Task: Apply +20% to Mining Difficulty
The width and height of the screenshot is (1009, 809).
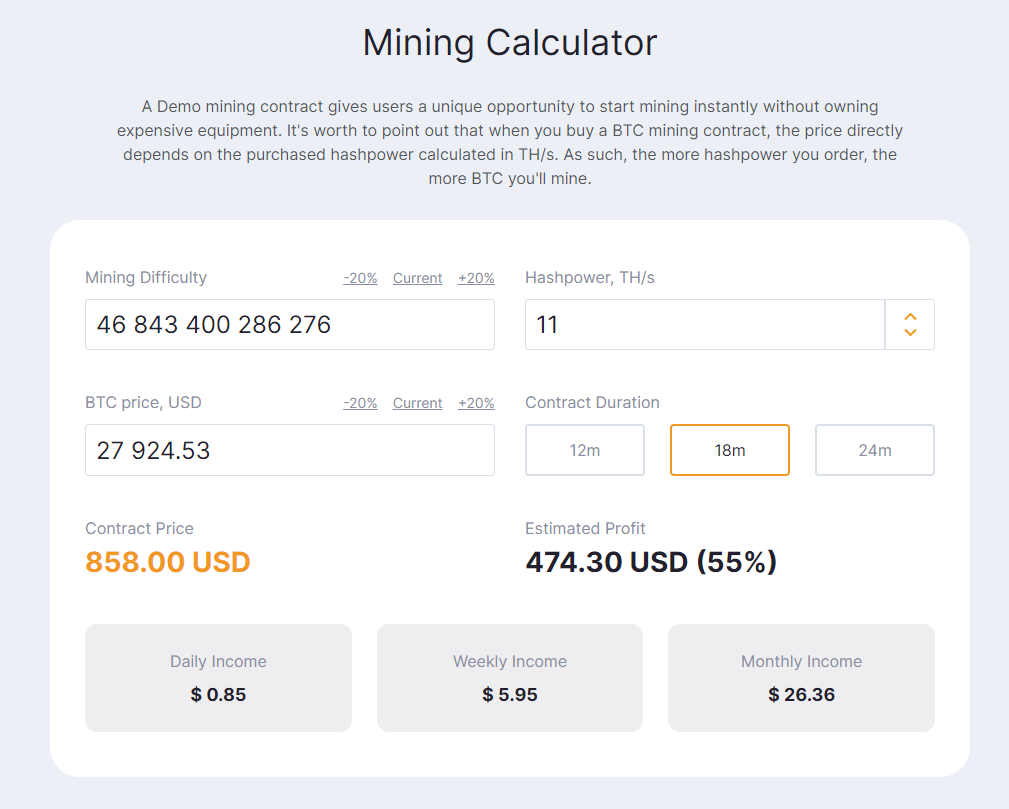Action: (x=476, y=278)
